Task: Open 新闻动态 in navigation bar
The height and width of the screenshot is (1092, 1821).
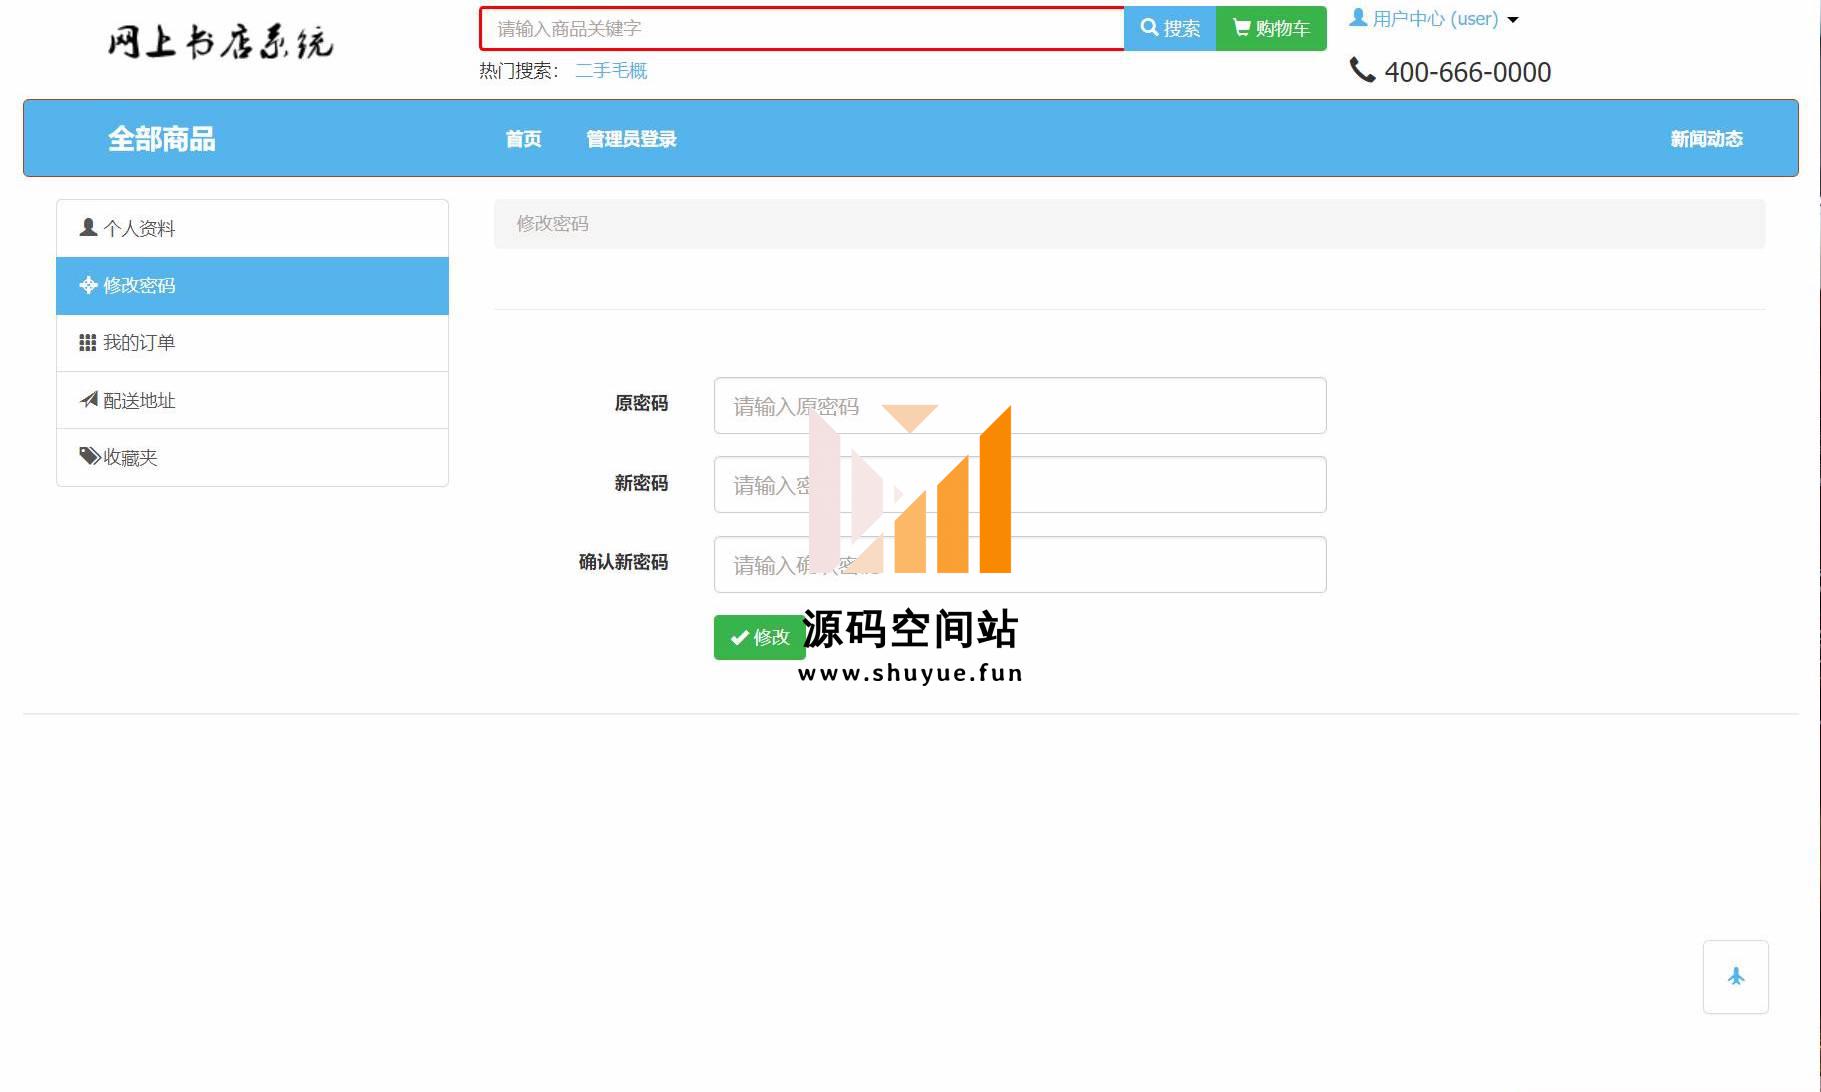Action: 1706,139
